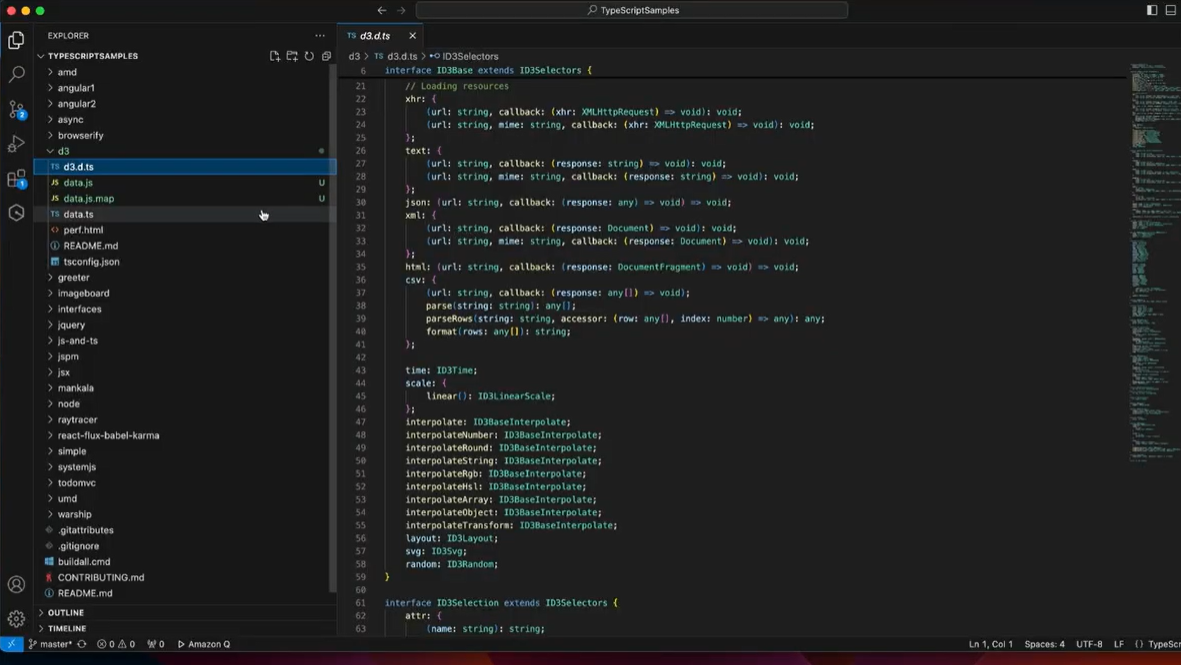The height and width of the screenshot is (665, 1181).
Task: Open the Run and Debug view
Action: click(16, 144)
